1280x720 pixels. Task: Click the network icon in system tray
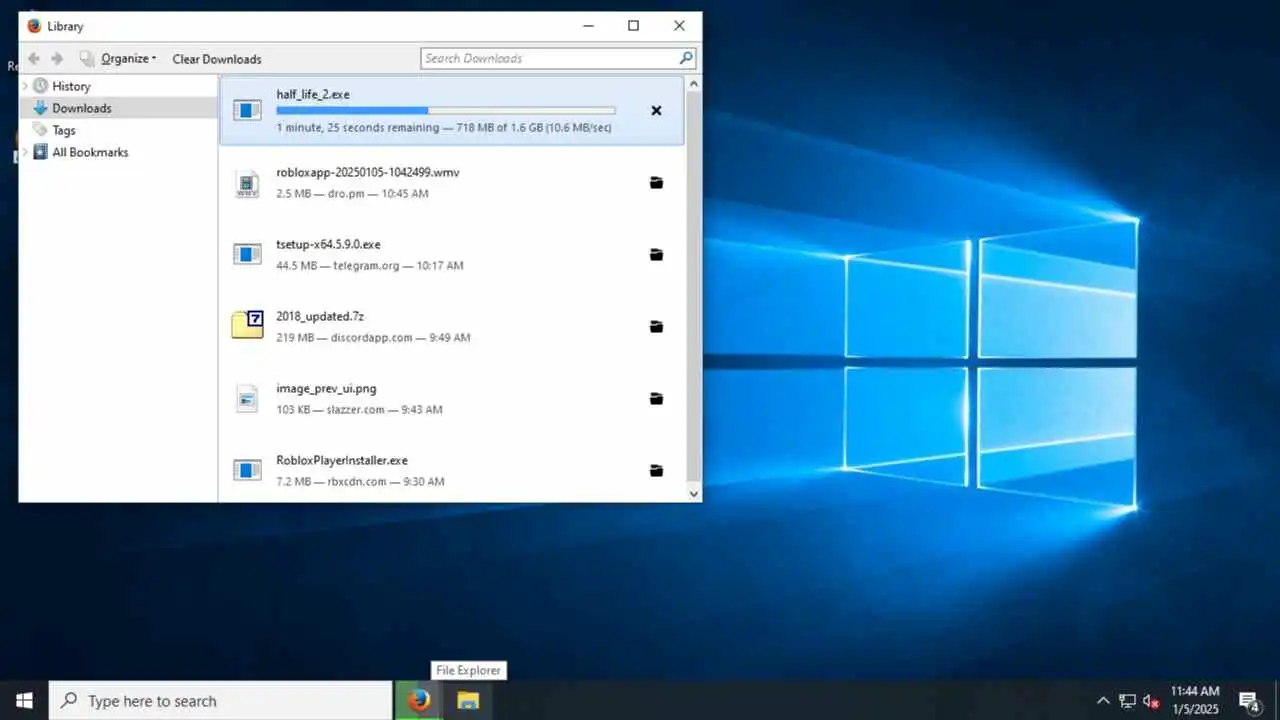(x=1127, y=701)
